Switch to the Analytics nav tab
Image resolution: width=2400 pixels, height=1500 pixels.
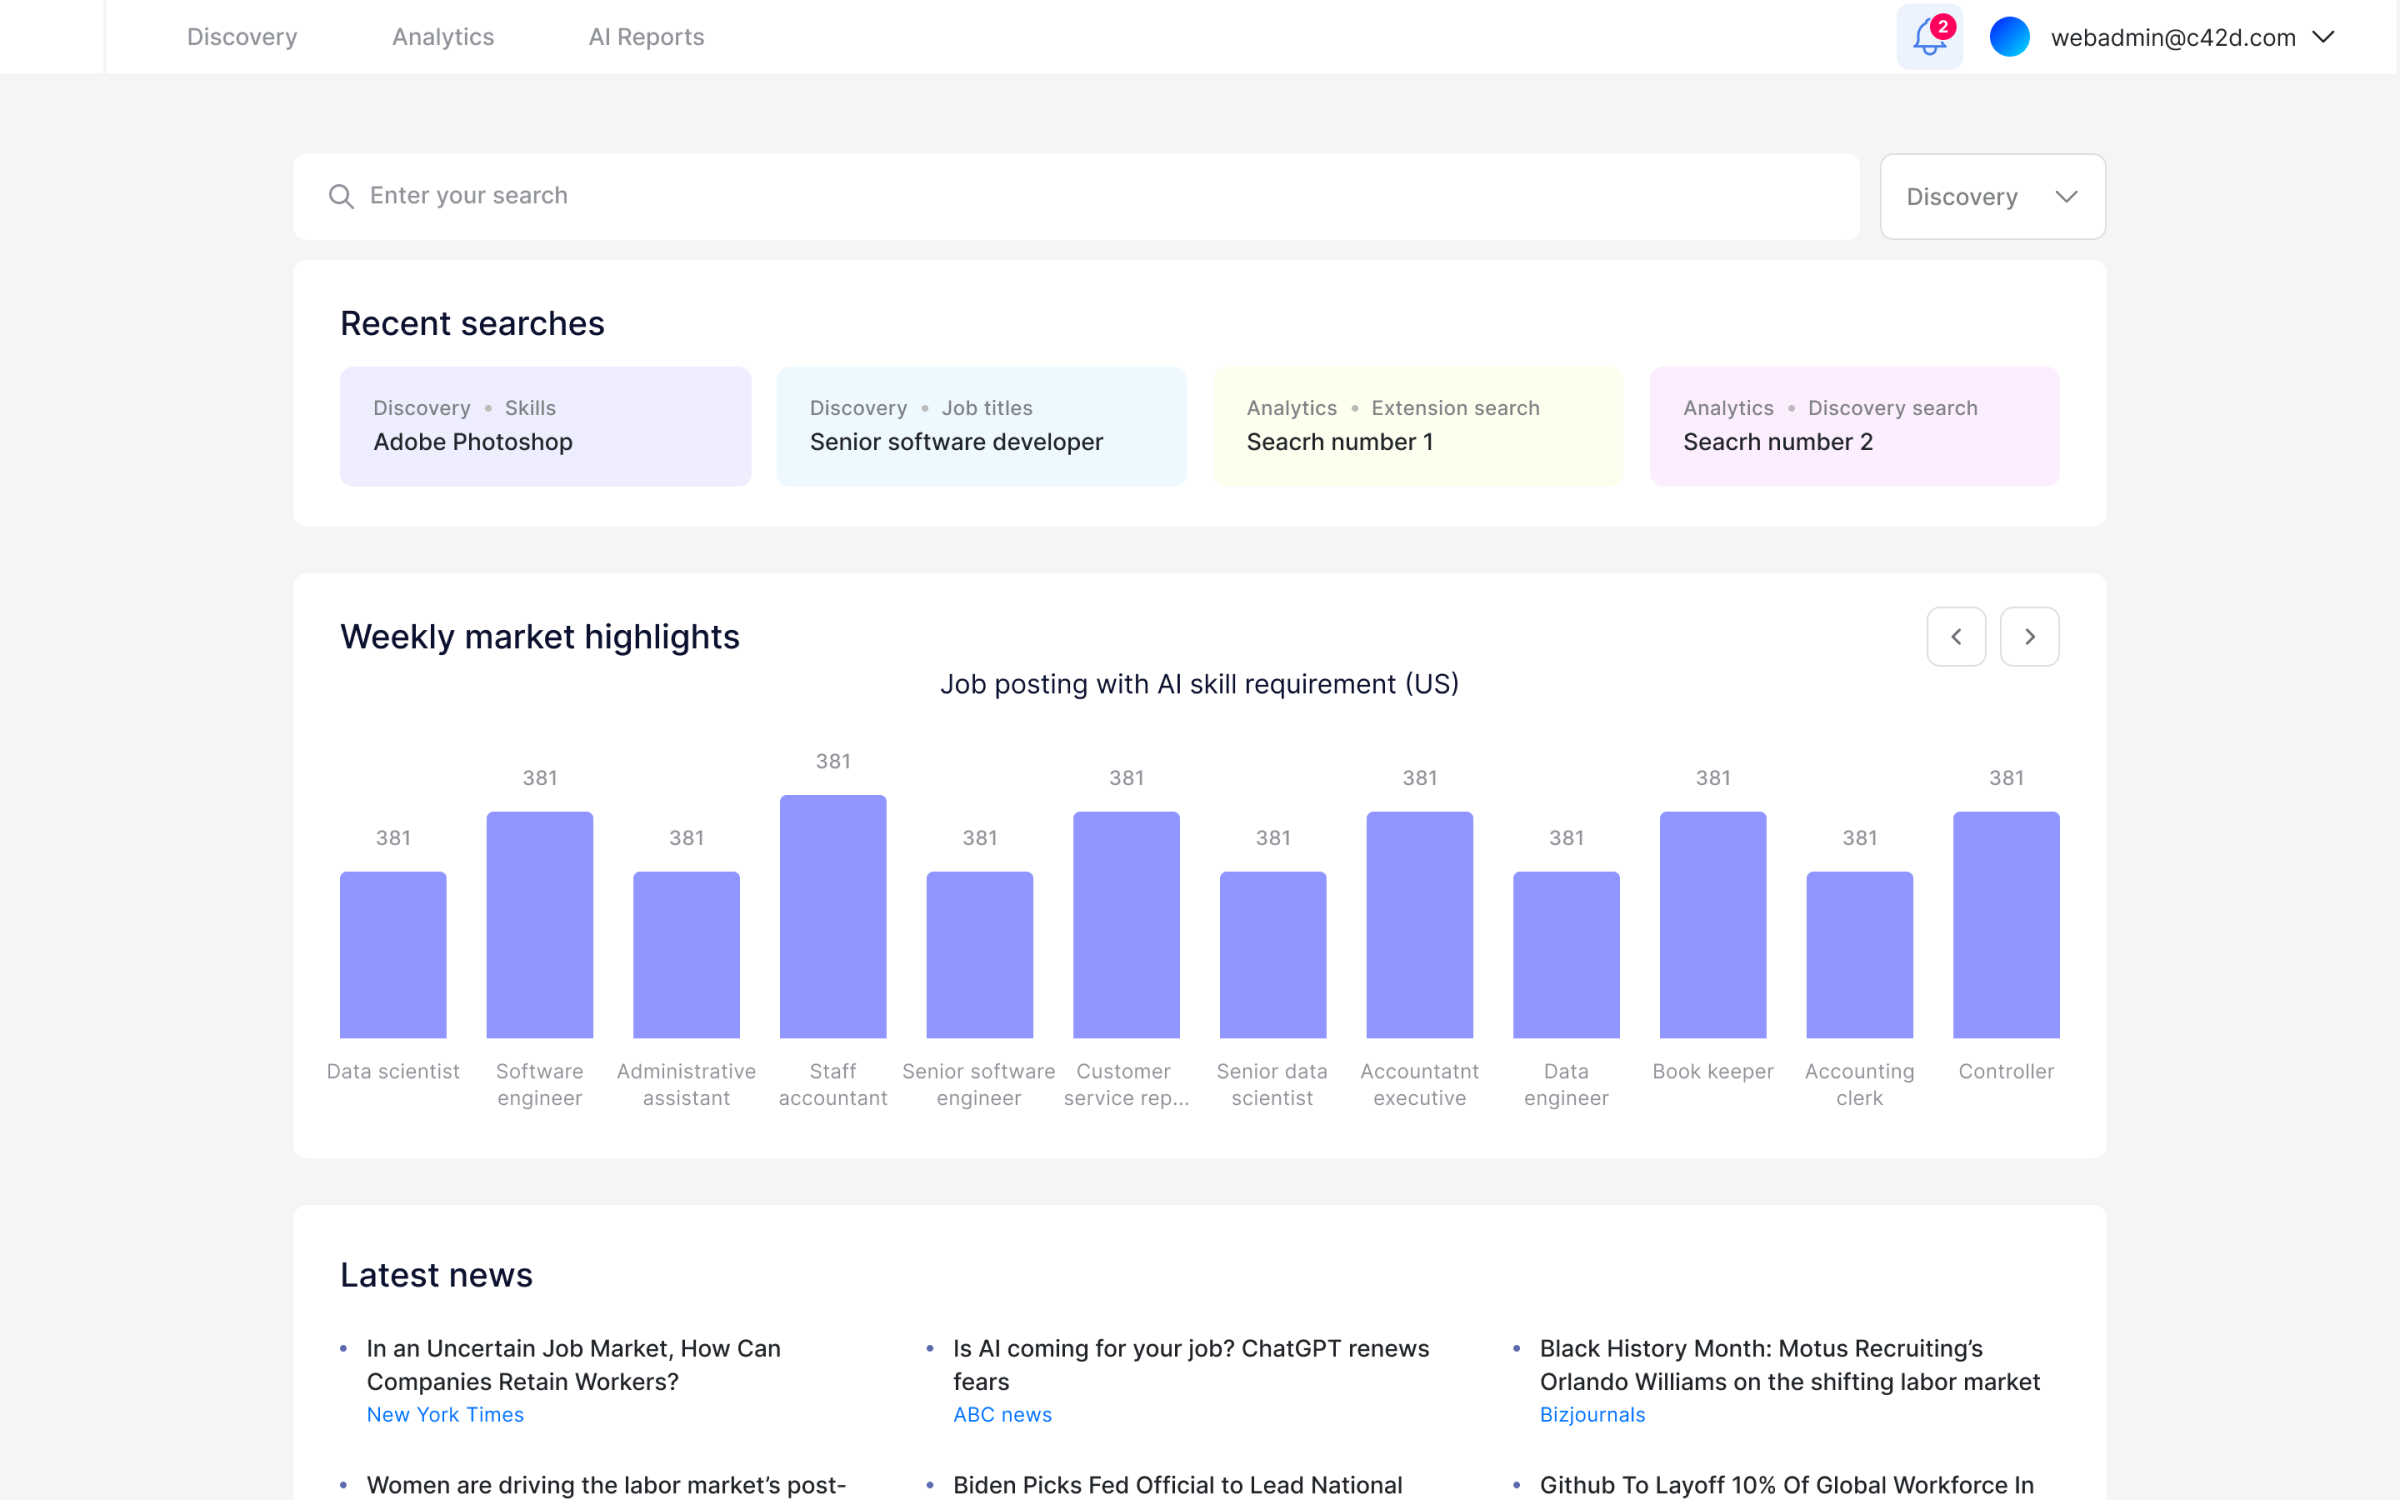(x=443, y=37)
